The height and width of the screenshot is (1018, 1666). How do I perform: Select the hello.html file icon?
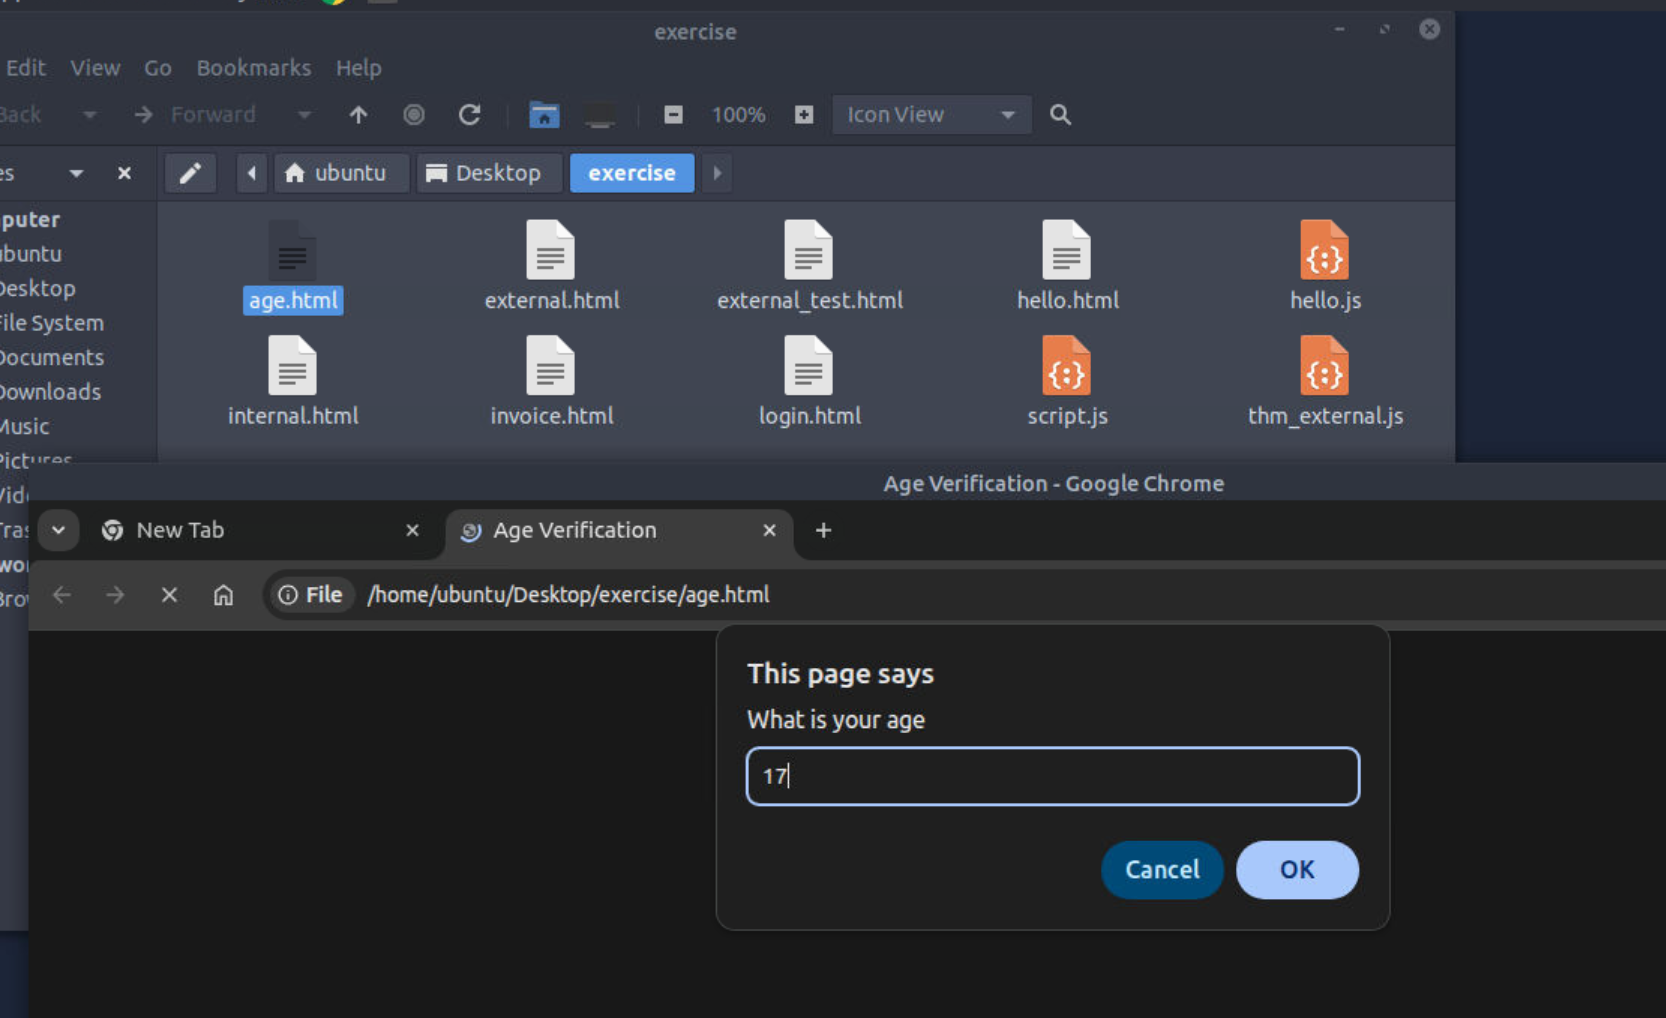click(1066, 250)
